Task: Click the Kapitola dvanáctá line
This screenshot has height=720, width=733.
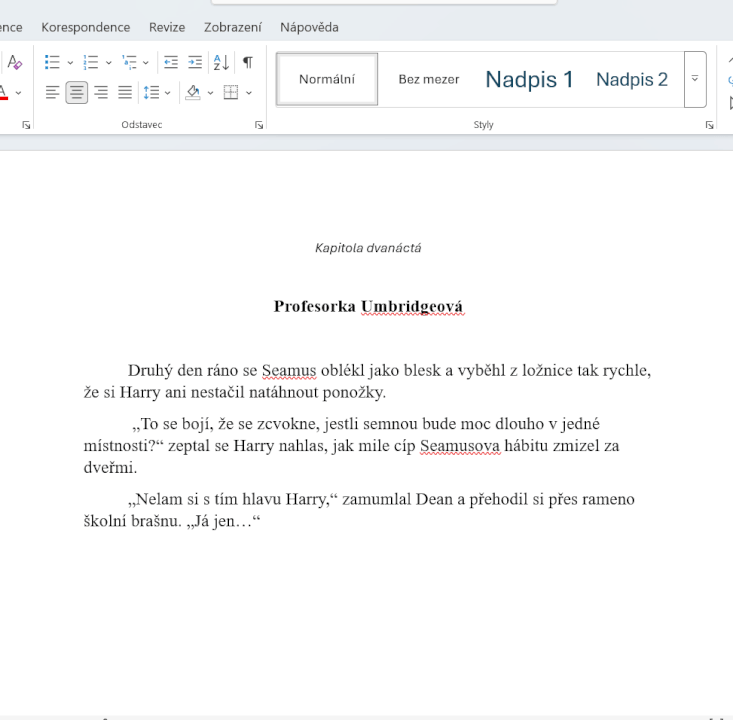Action: (x=368, y=248)
